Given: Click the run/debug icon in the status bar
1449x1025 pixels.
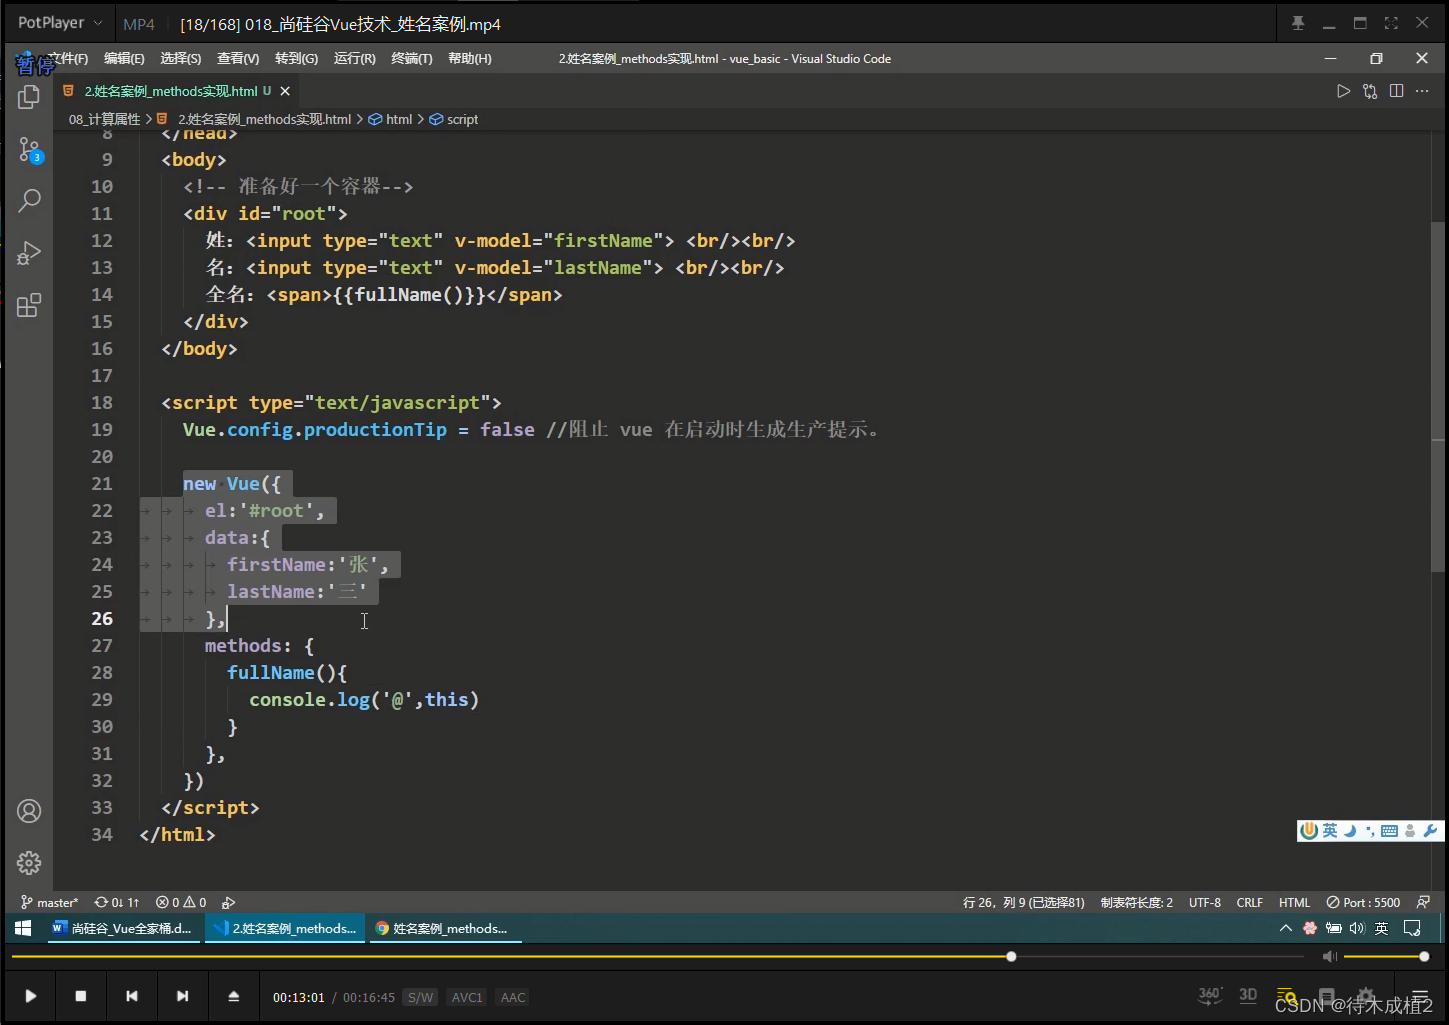Looking at the screenshot, I should tap(228, 902).
